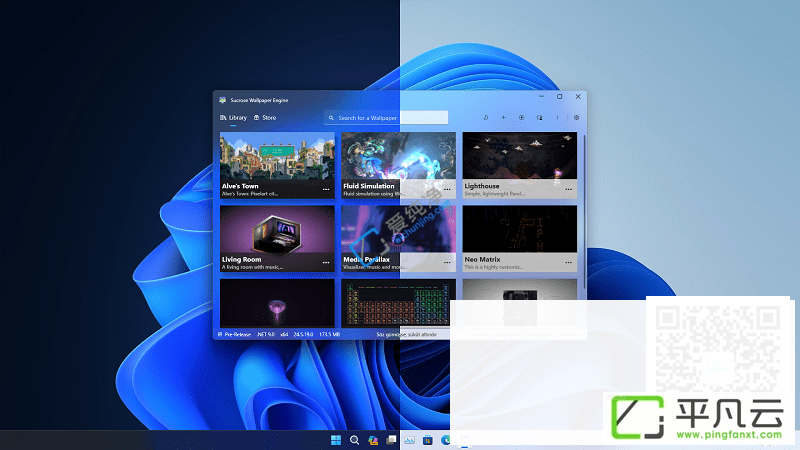Open the Lighthouse options ellipsis

point(568,189)
